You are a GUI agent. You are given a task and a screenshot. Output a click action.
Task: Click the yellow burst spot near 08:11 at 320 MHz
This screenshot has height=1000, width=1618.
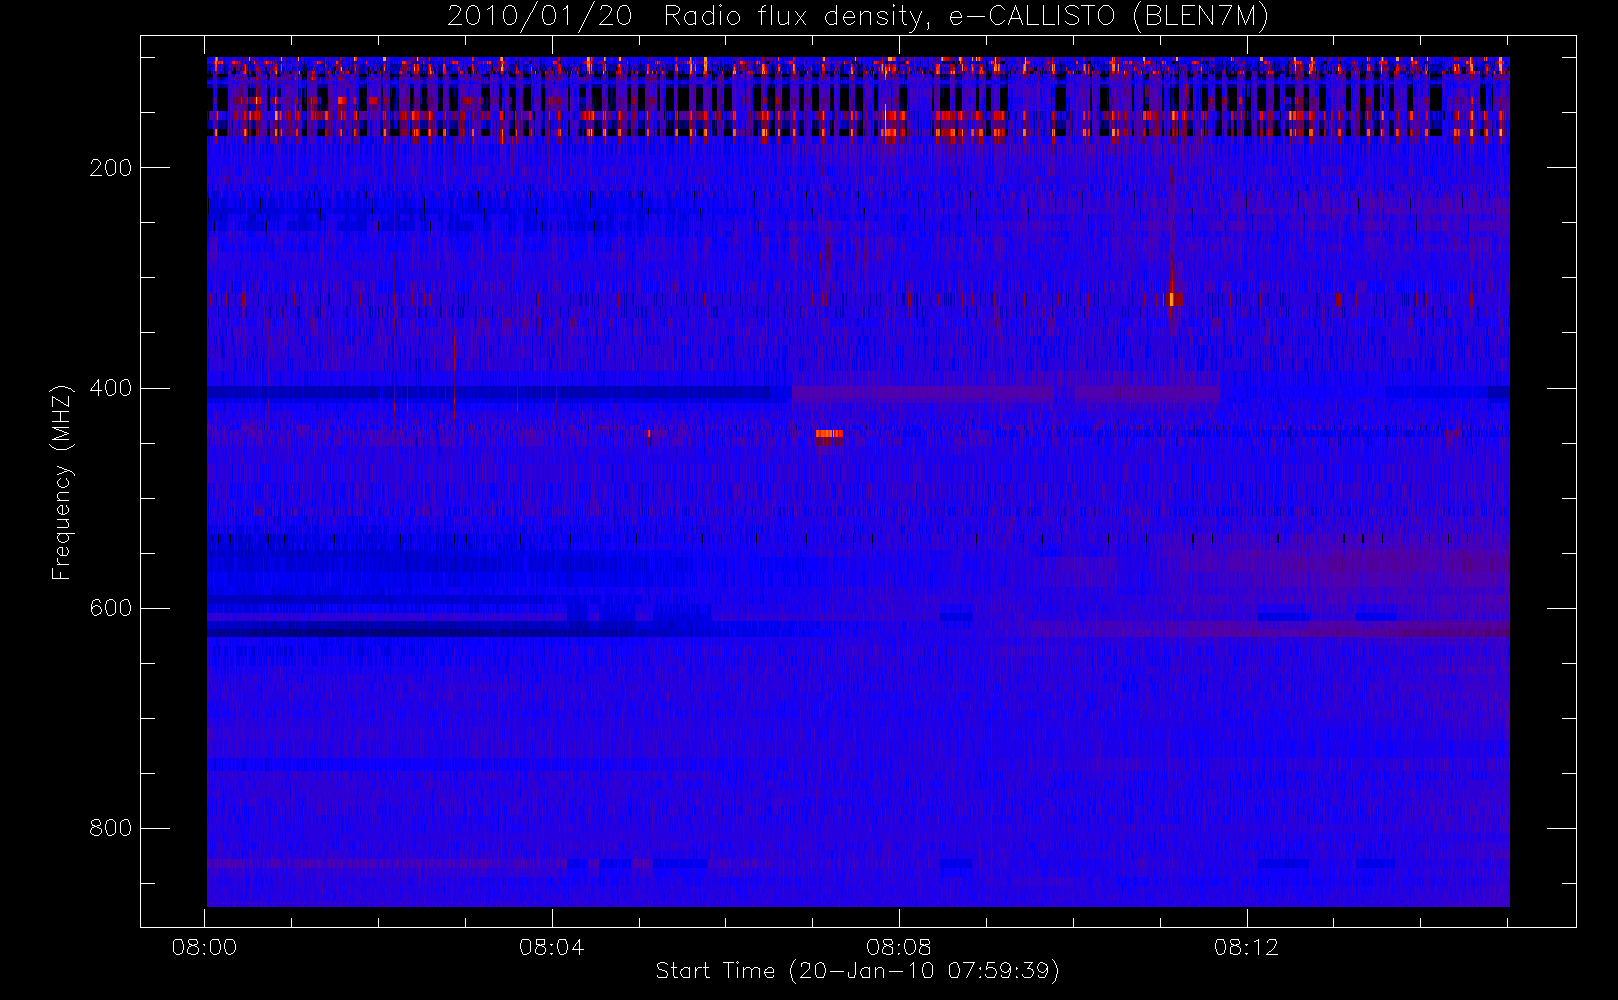pyautogui.click(x=1173, y=299)
